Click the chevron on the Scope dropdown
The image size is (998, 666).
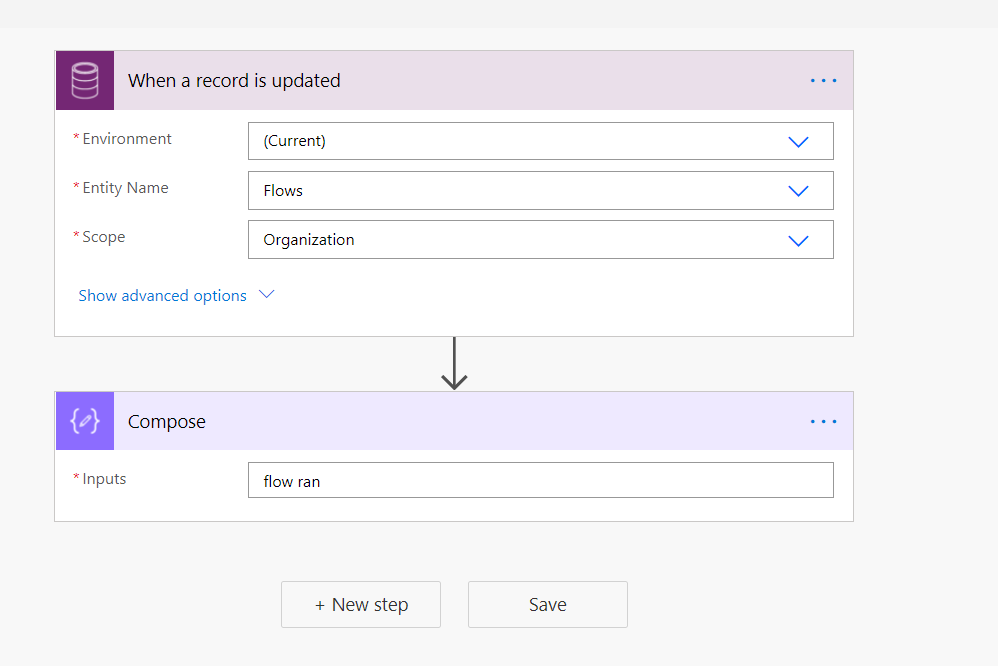798,240
